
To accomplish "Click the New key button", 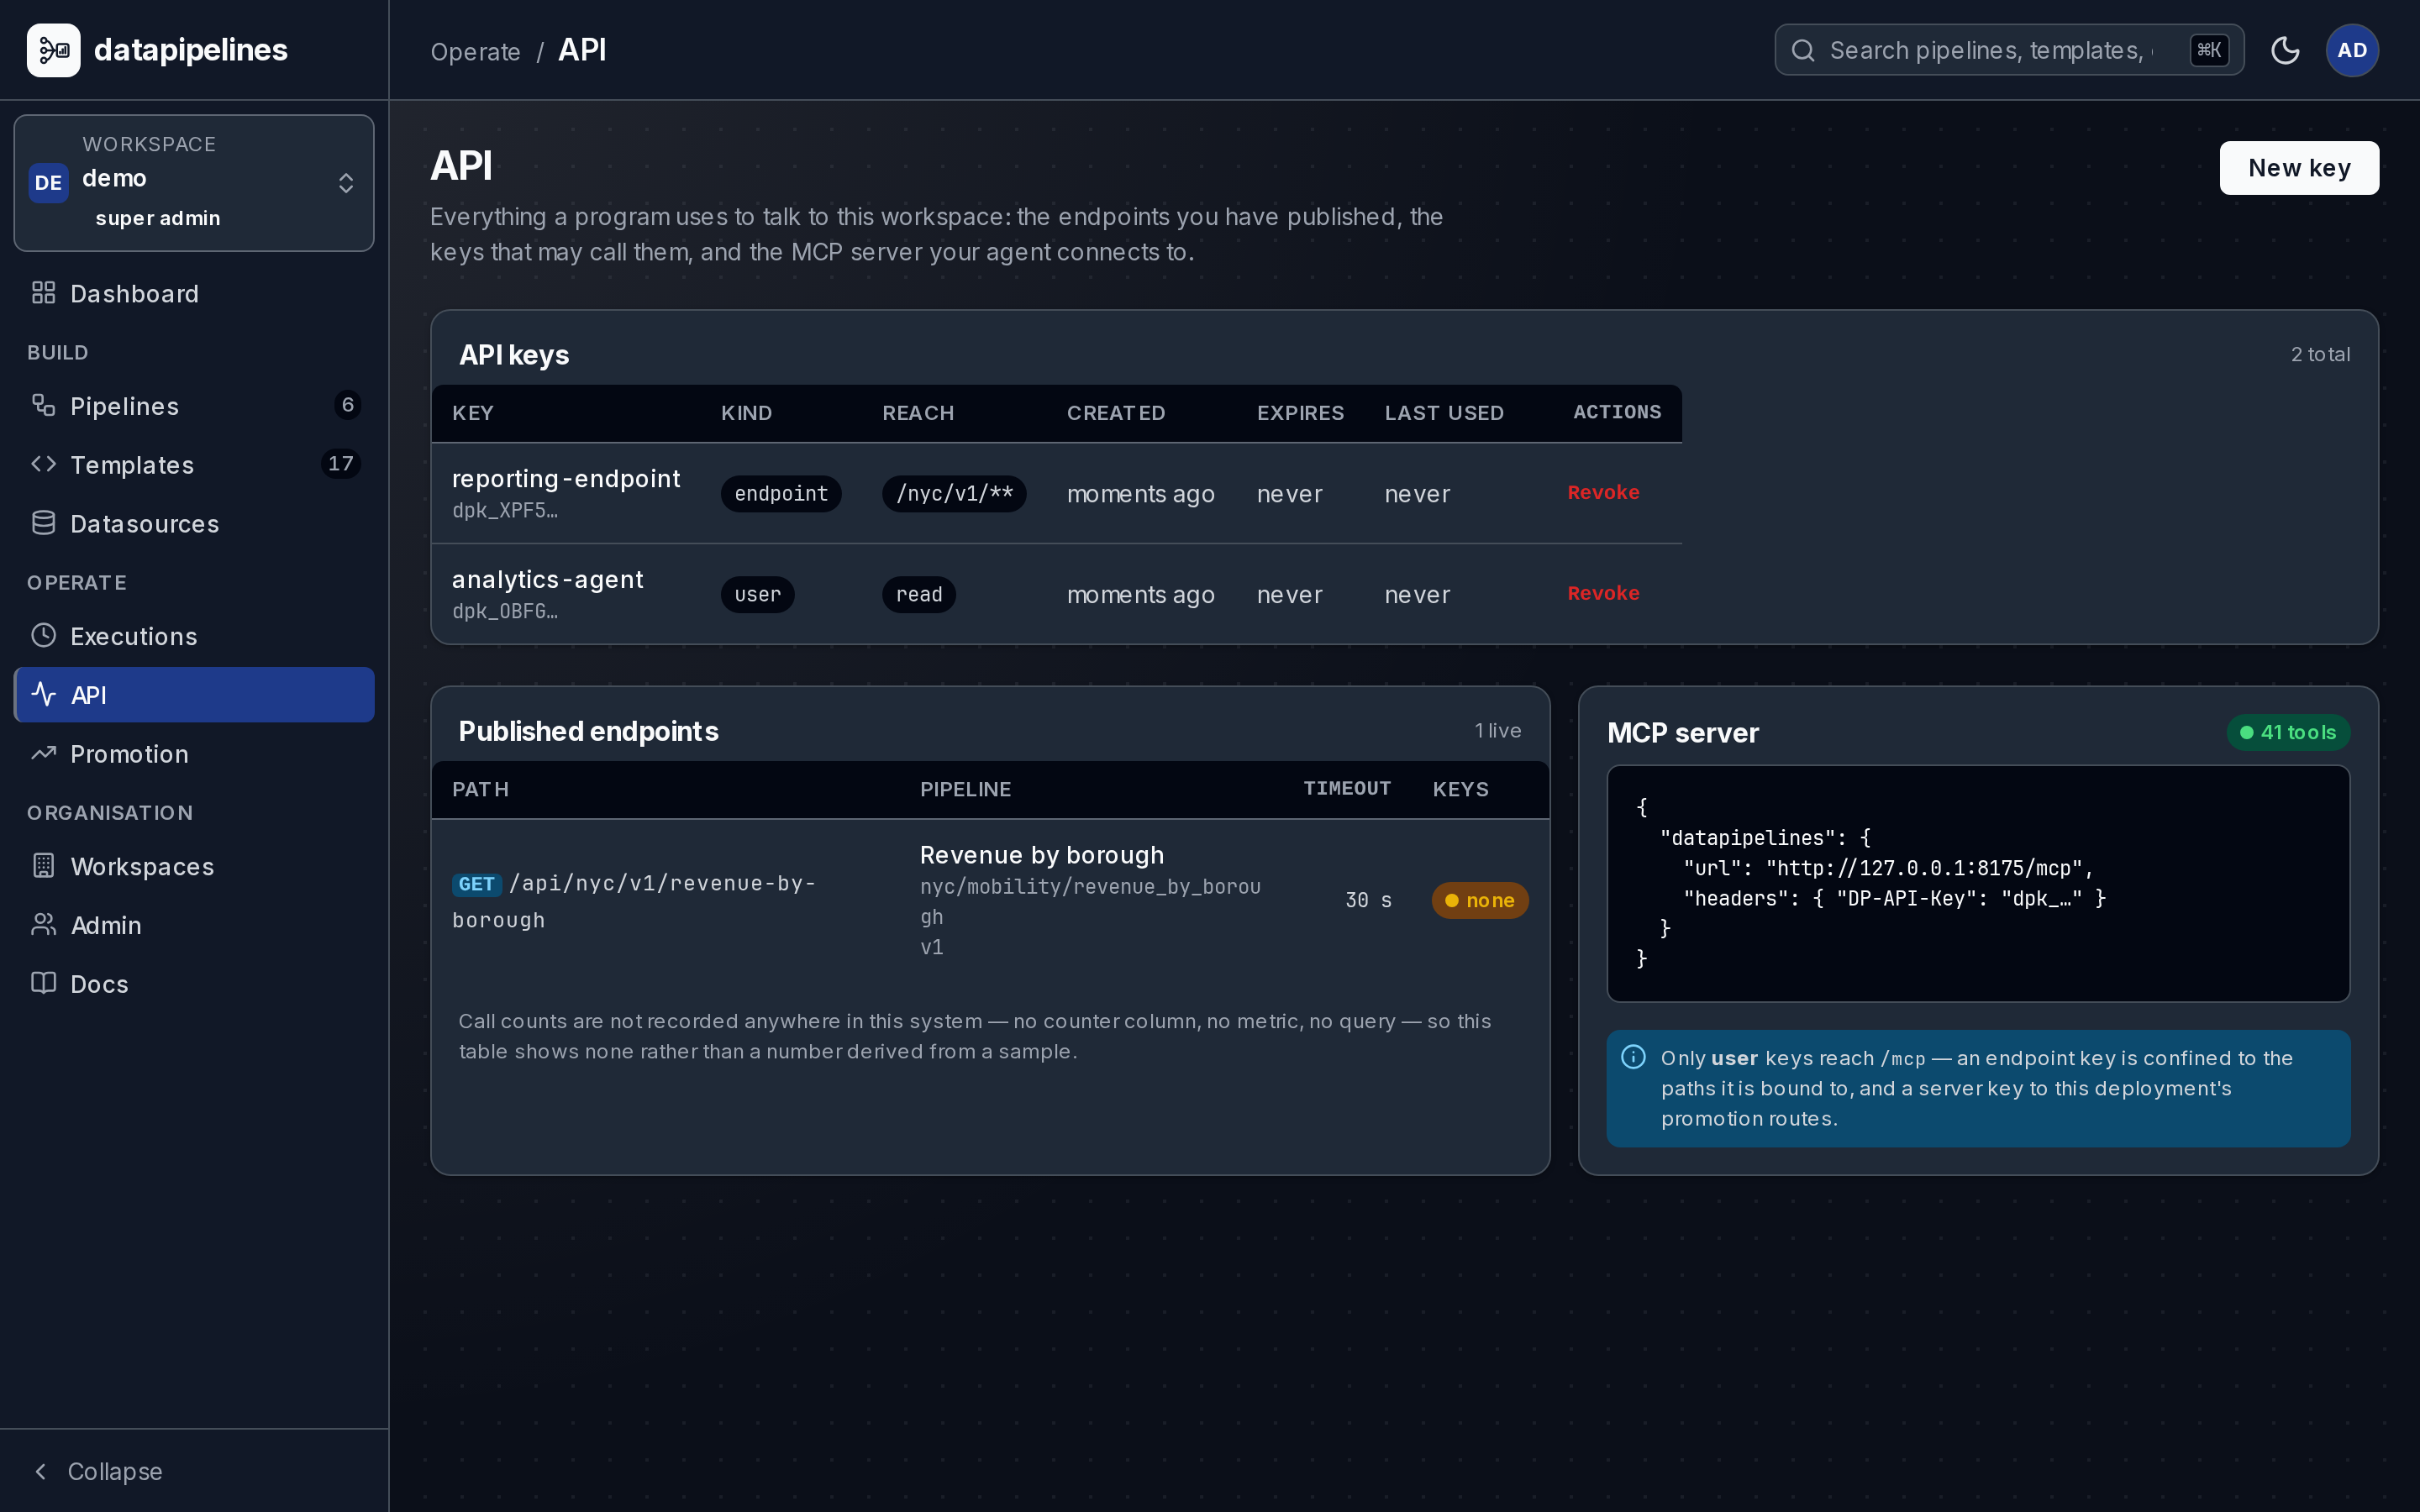I will click(x=2299, y=168).
